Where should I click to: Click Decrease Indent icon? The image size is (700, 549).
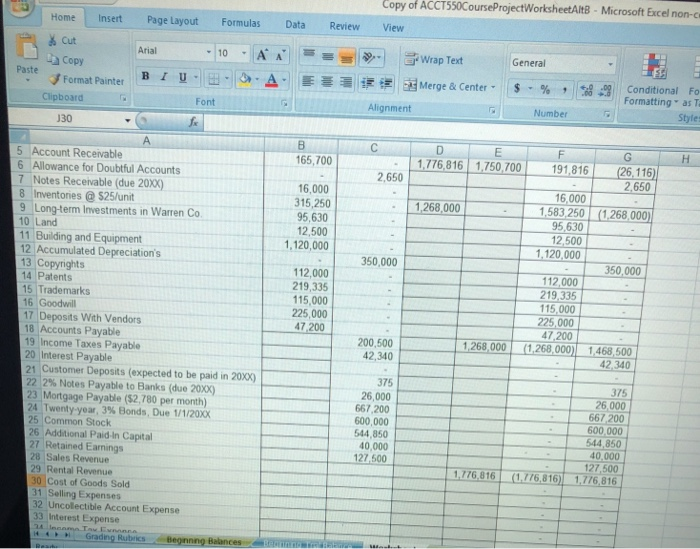tap(367, 83)
